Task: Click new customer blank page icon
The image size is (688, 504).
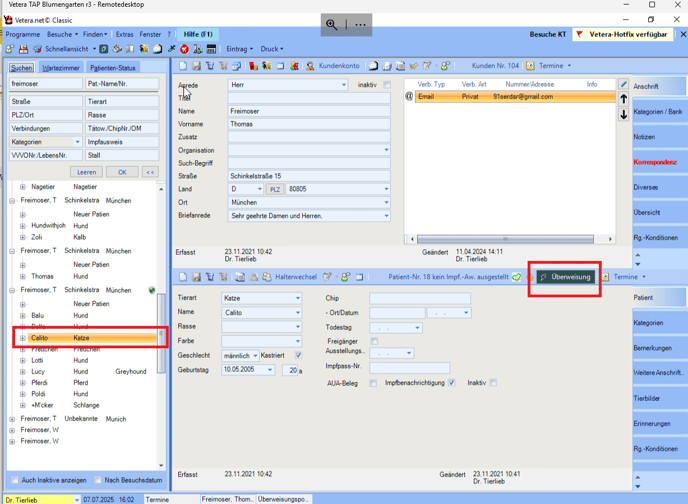Action: pos(183,66)
